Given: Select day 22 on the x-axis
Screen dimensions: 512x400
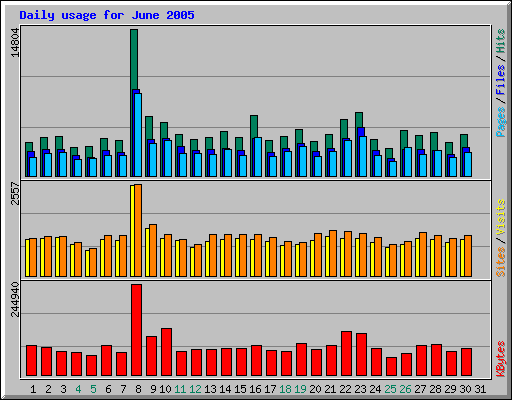Looking at the screenshot, I should coord(345,389).
